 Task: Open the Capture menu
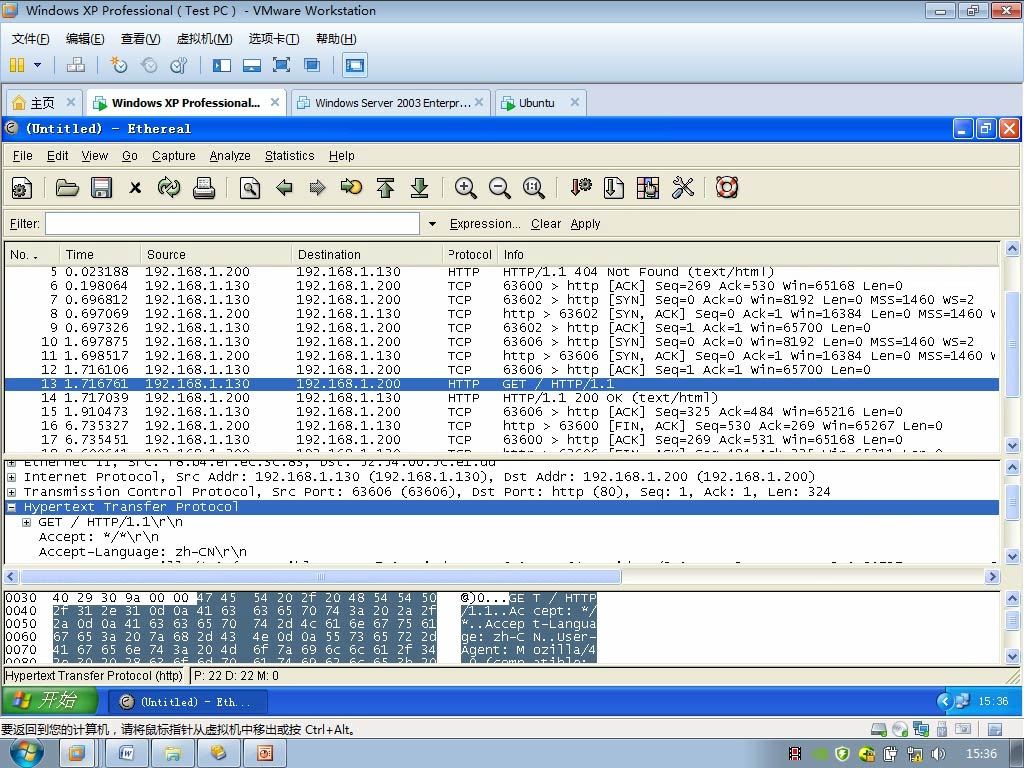(174, 155)
